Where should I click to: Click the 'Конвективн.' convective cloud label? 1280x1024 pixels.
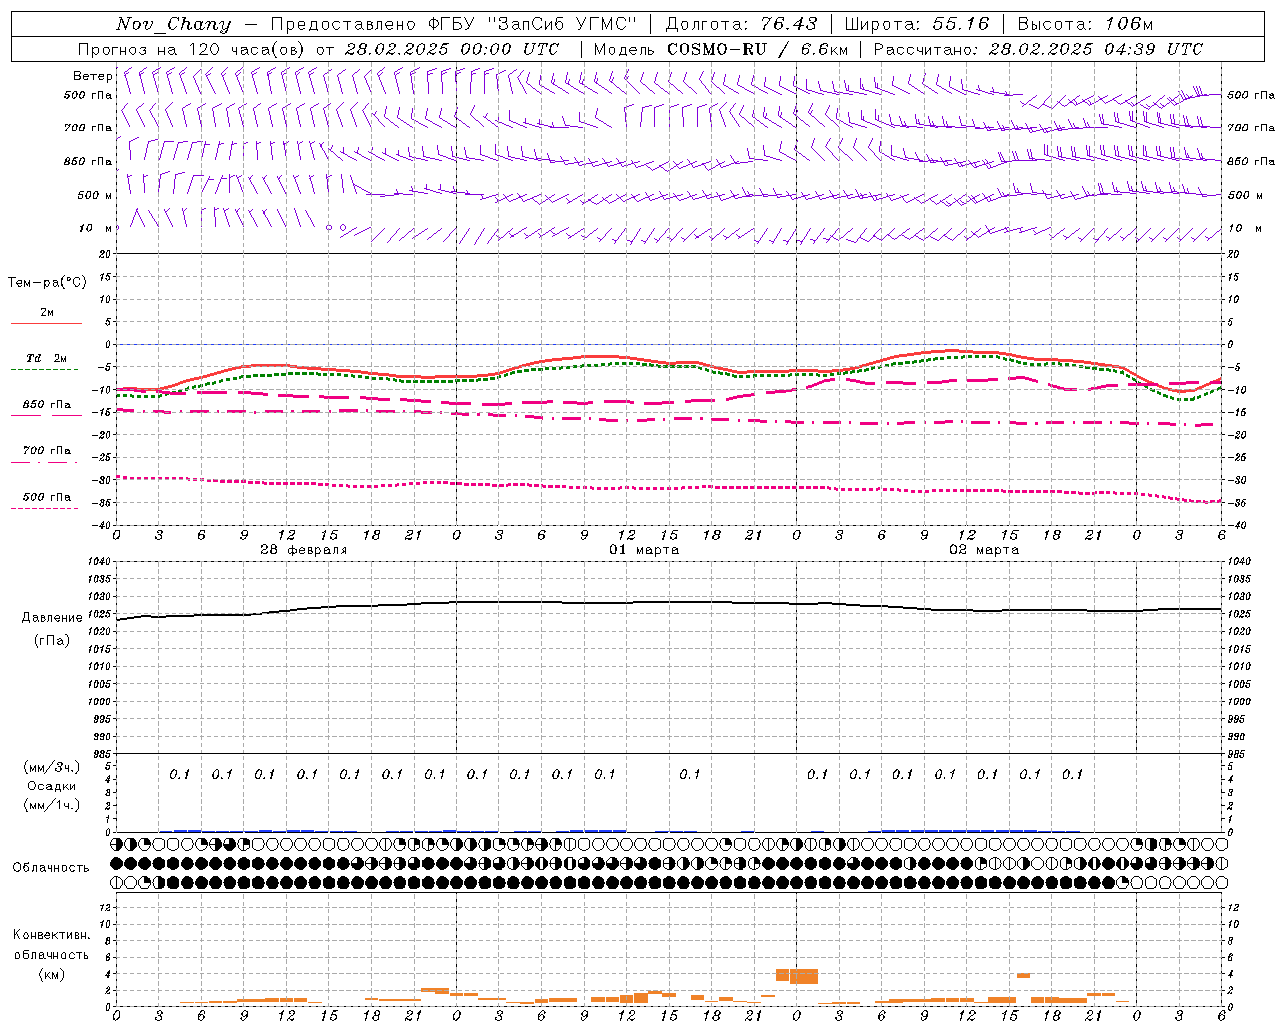[x=51, y=935]
